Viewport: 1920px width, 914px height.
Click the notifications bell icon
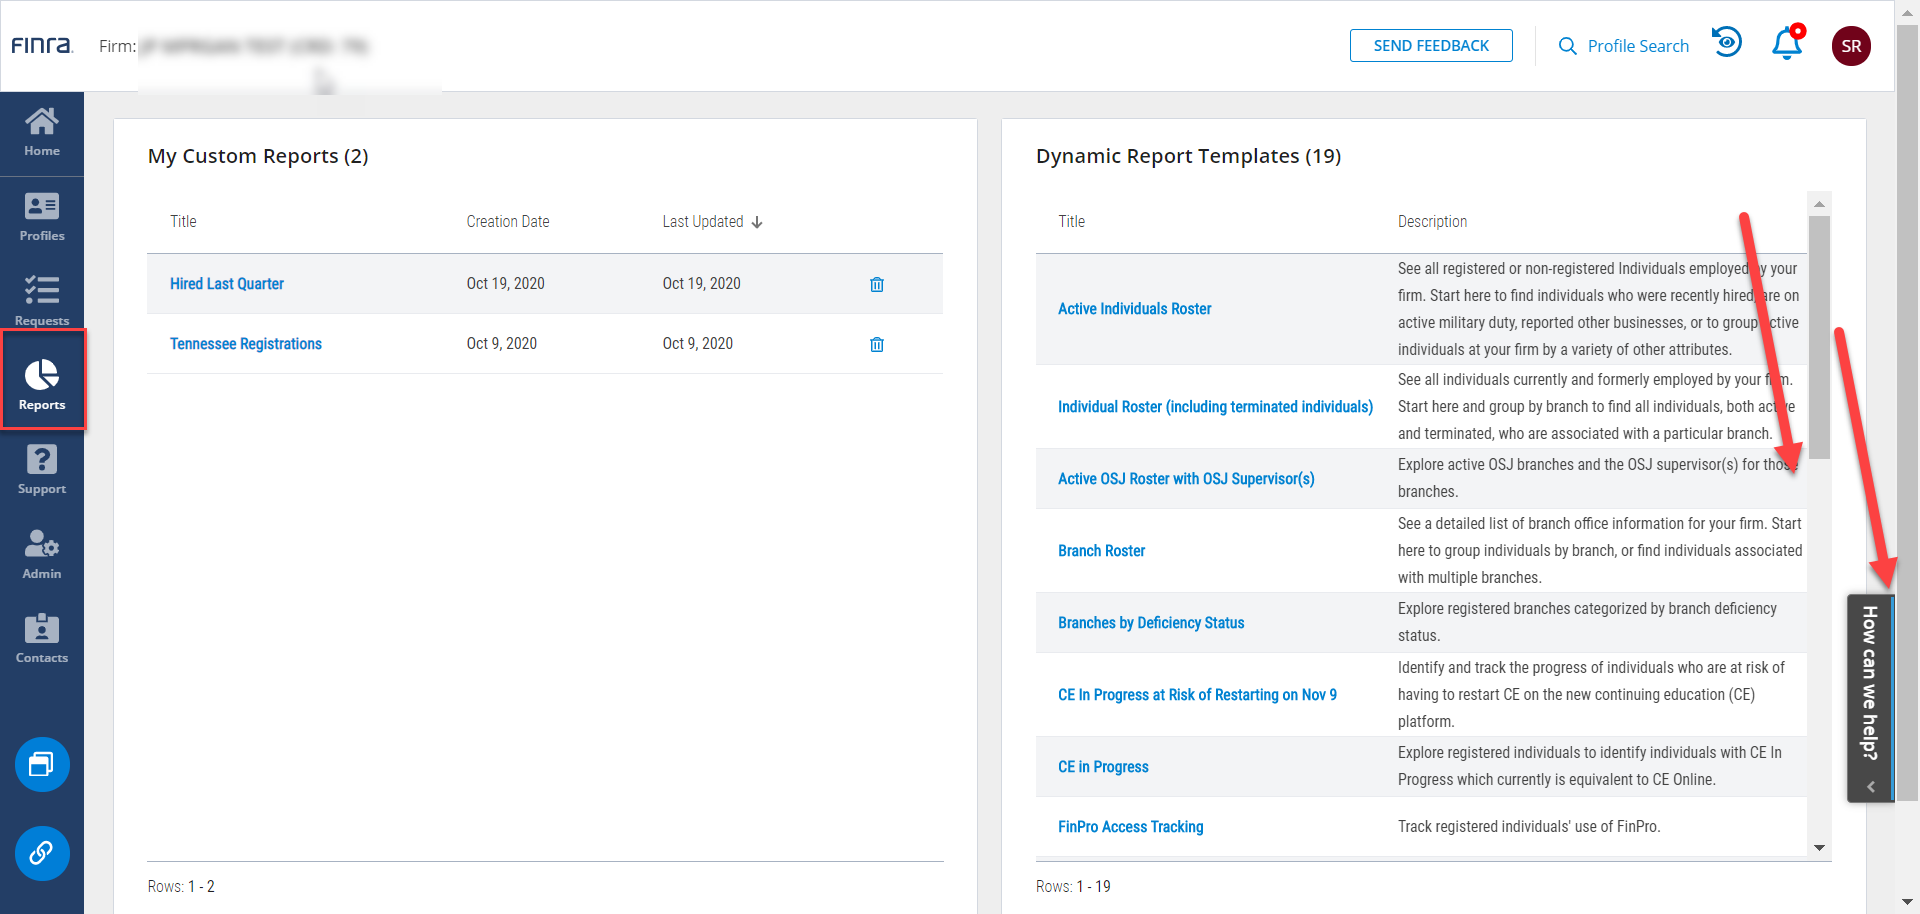click(1787, 45)
